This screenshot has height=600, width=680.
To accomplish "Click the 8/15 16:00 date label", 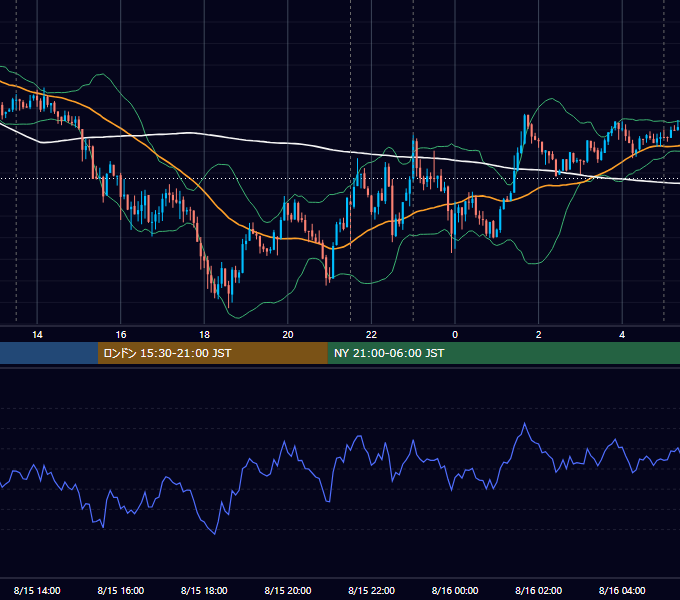I will 121,590.
